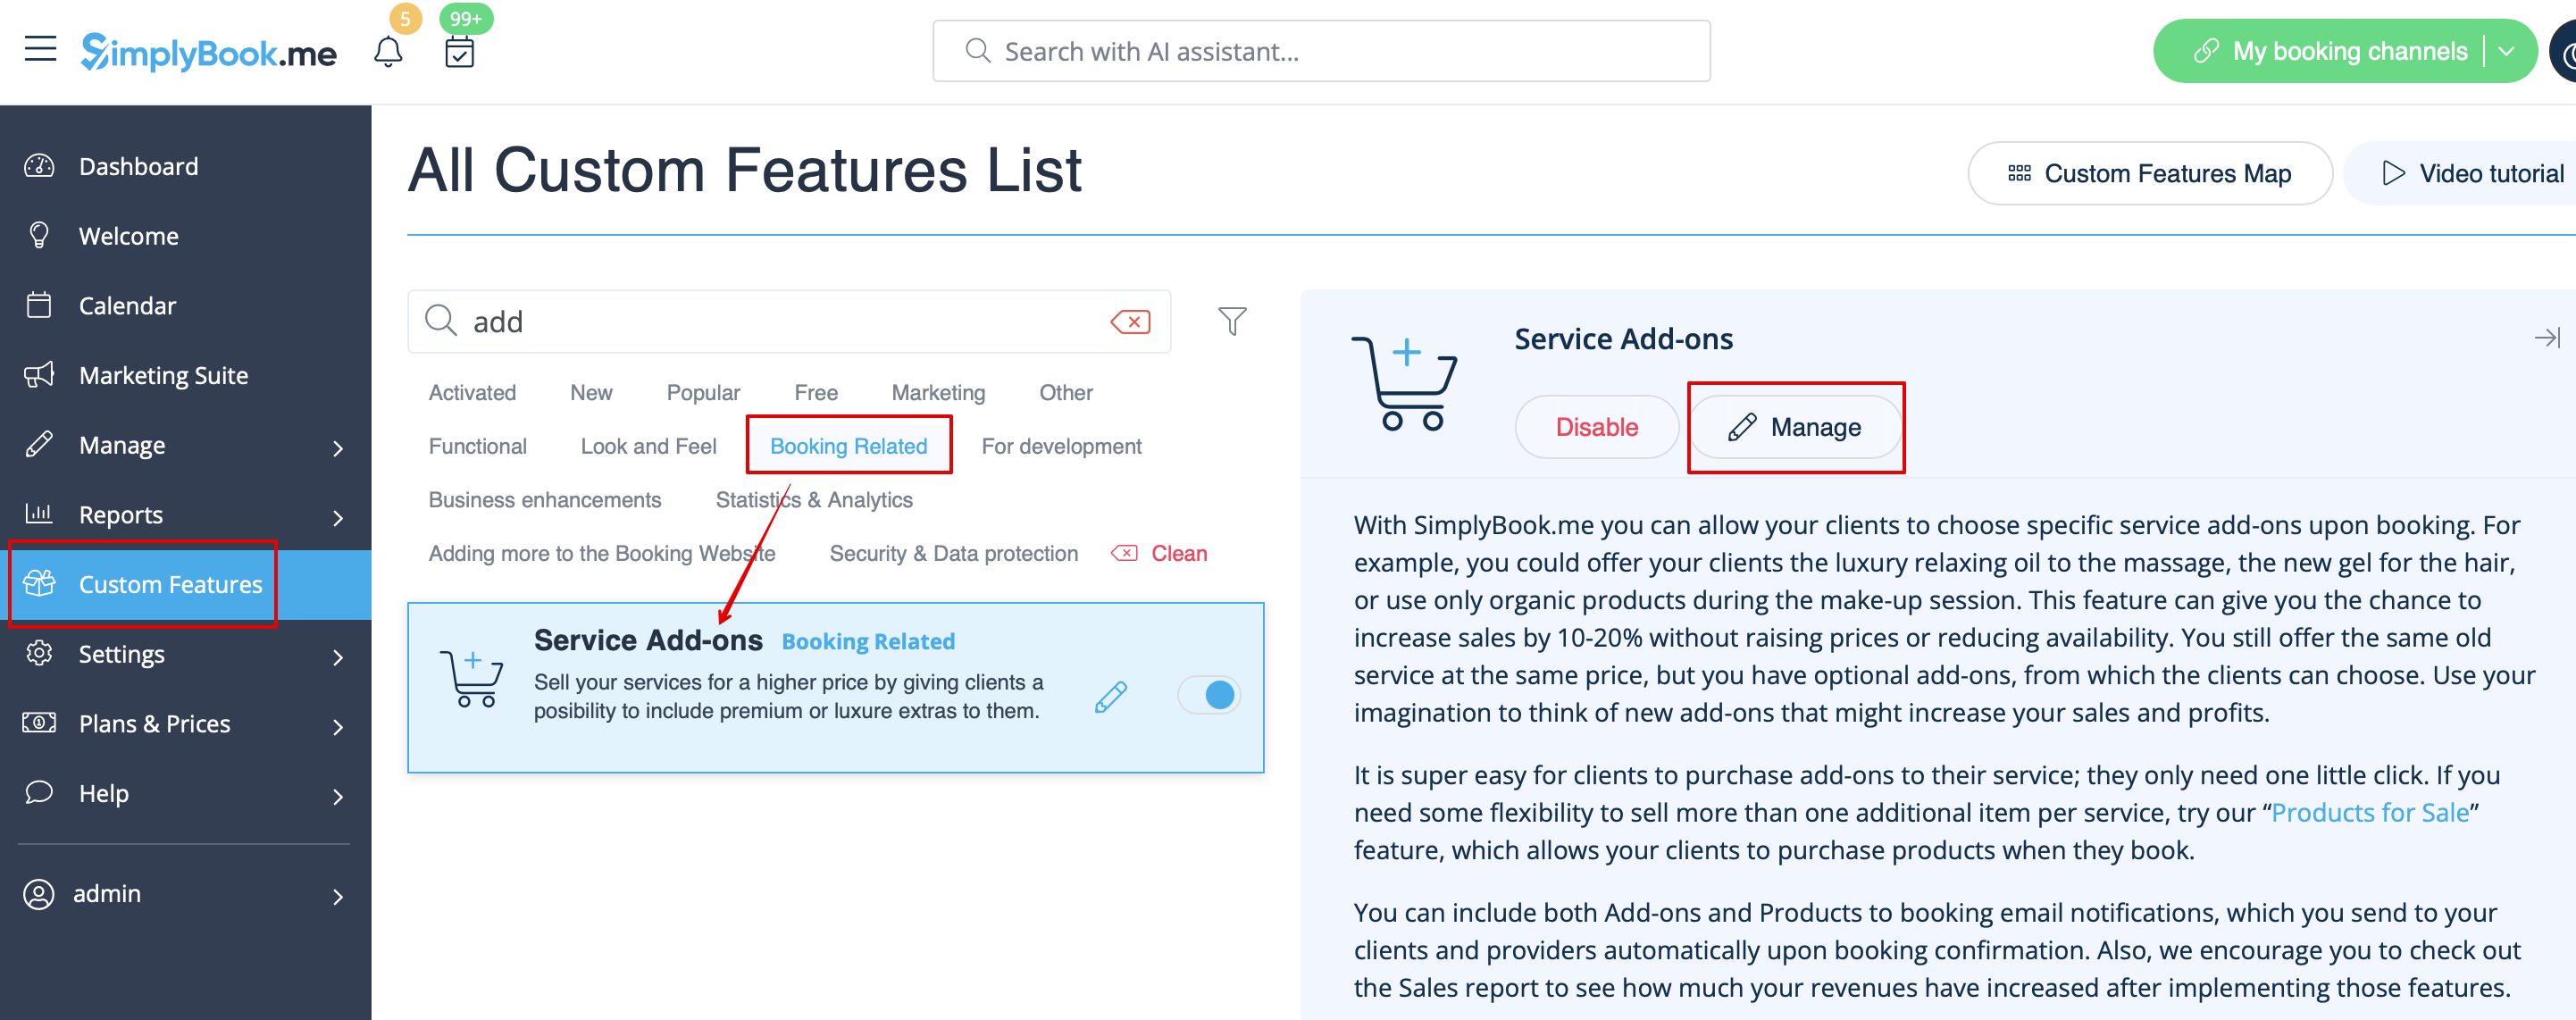Click the Manage pencil icon in sidebar
2576x1020 pixels.
click(x=39, y=444)
